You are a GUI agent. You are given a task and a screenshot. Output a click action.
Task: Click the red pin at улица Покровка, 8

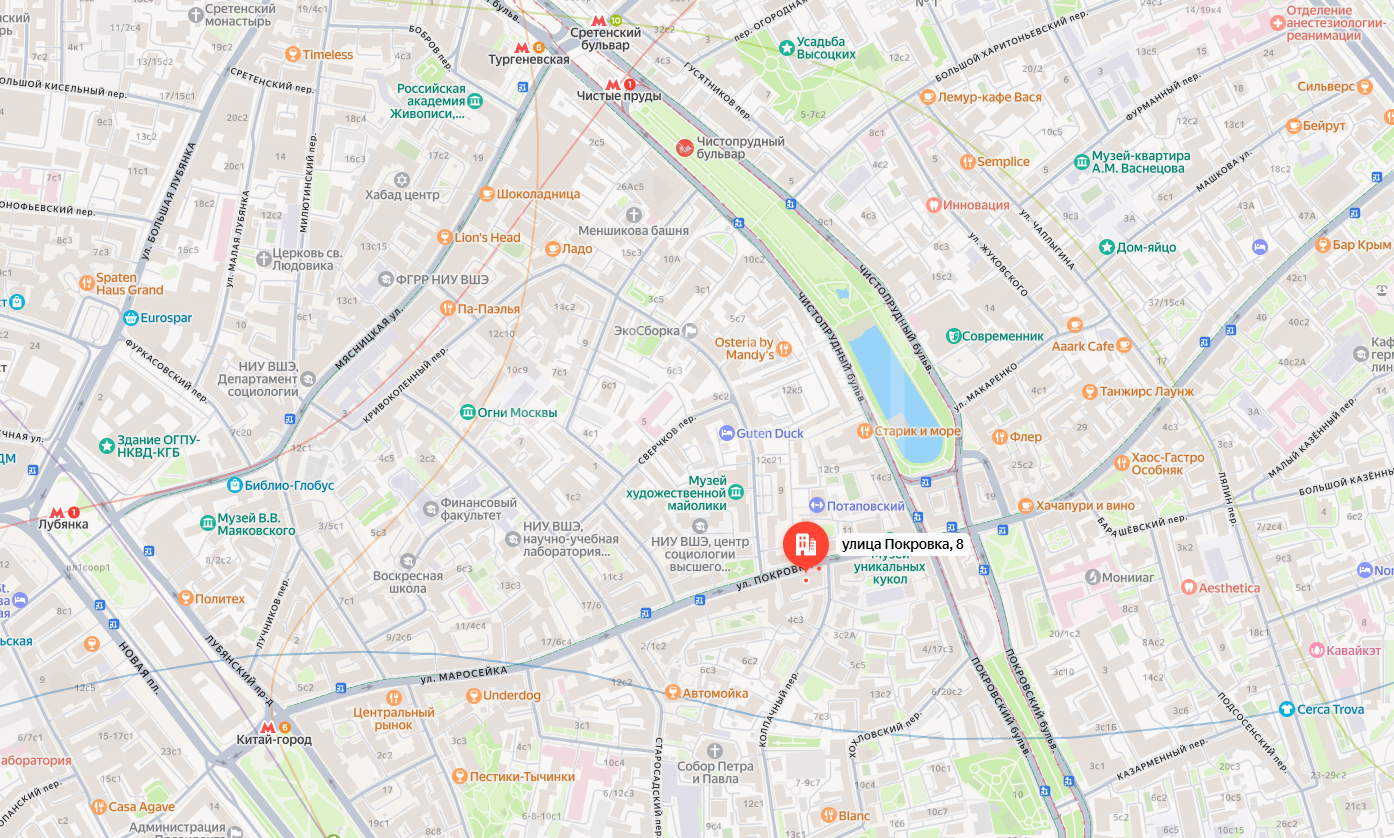click(x=805, y=545)
